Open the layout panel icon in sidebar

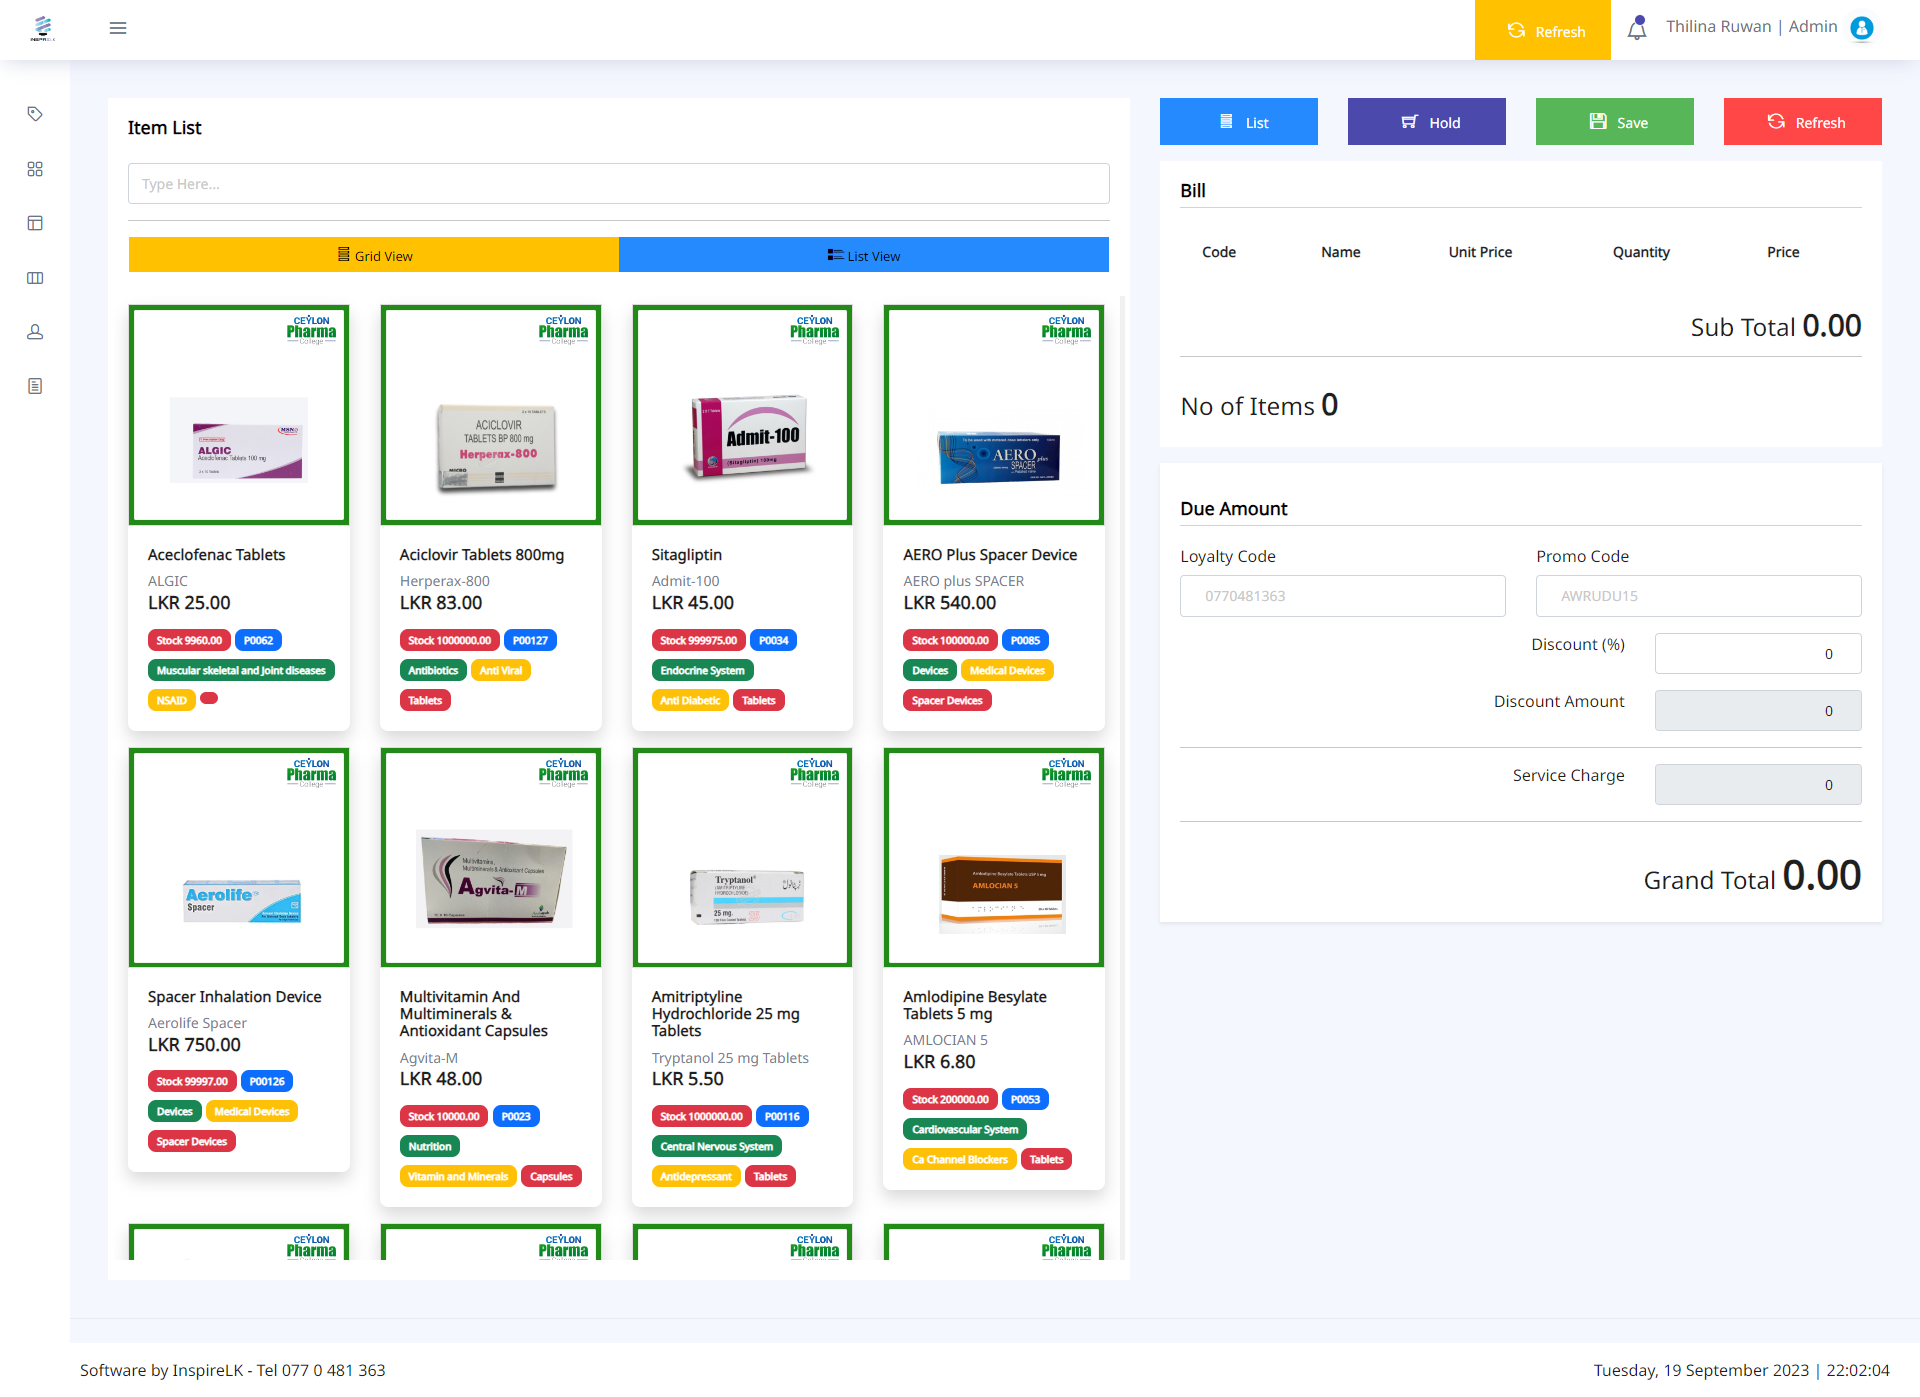(35, 223)
